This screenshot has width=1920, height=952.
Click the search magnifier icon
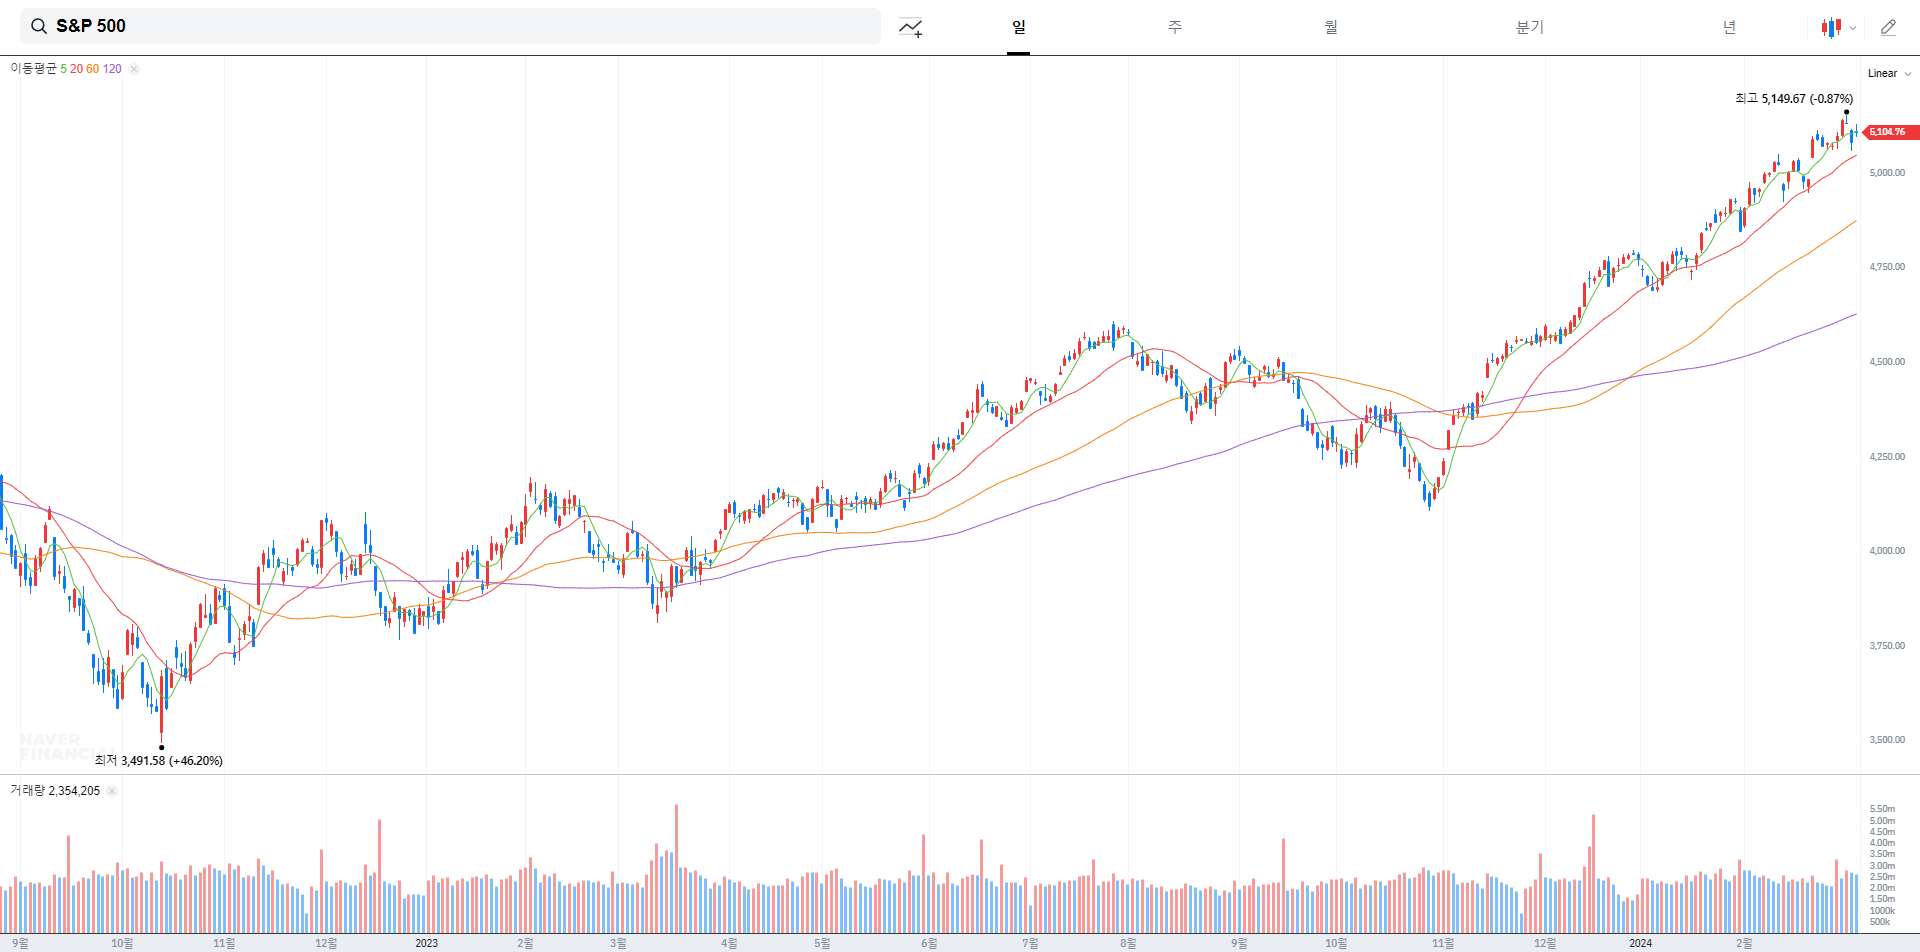pyautogui.click(x=39, y=26)
